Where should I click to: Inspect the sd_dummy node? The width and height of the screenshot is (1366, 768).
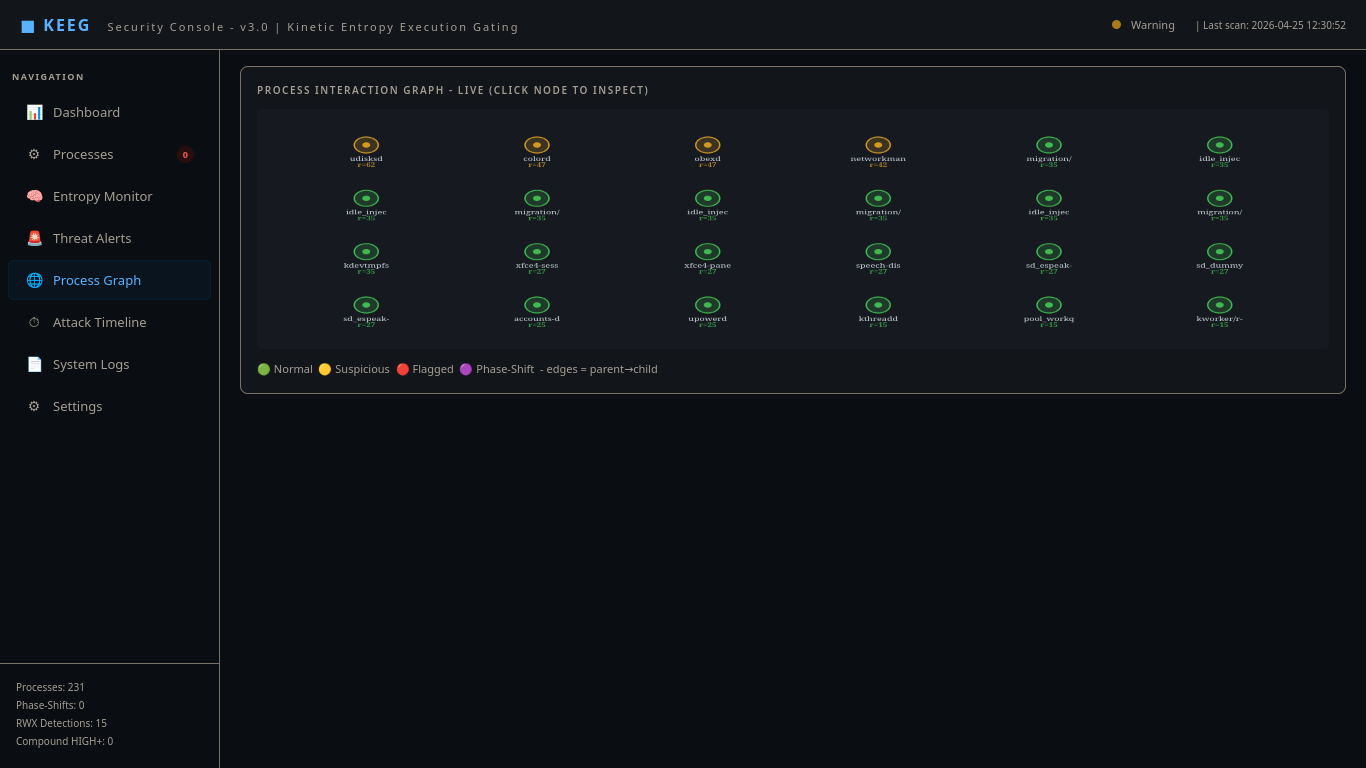click(1220, 252)
